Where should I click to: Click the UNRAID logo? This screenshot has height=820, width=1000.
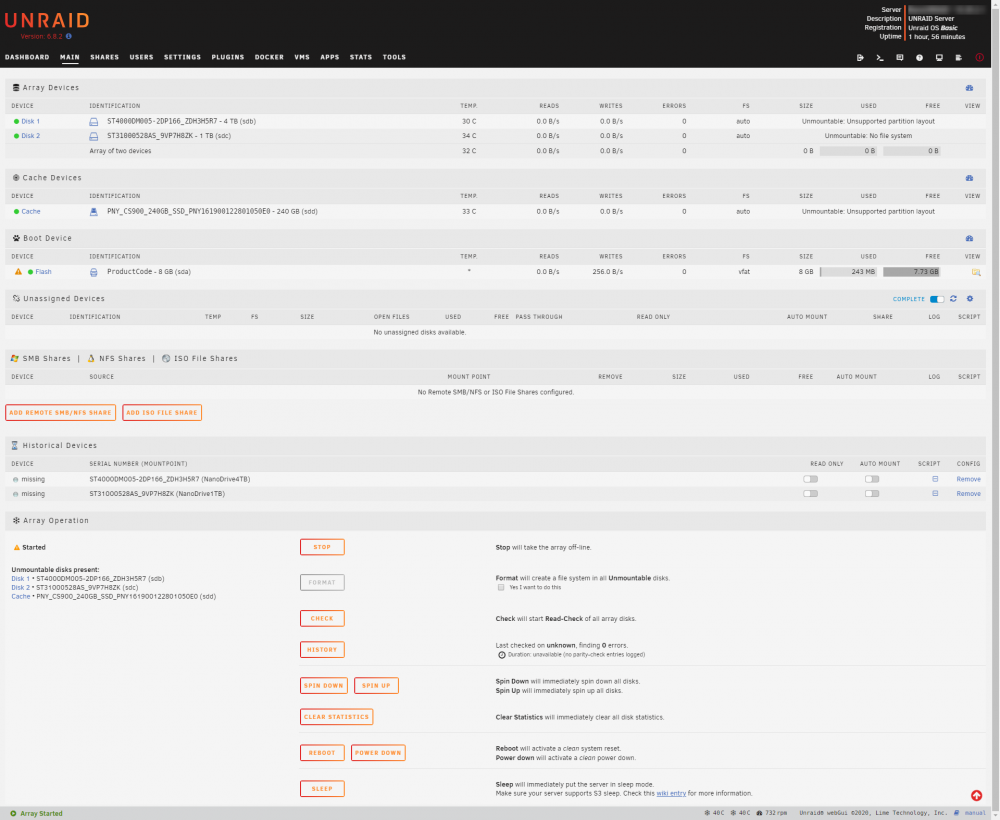[x=47, y=20]
